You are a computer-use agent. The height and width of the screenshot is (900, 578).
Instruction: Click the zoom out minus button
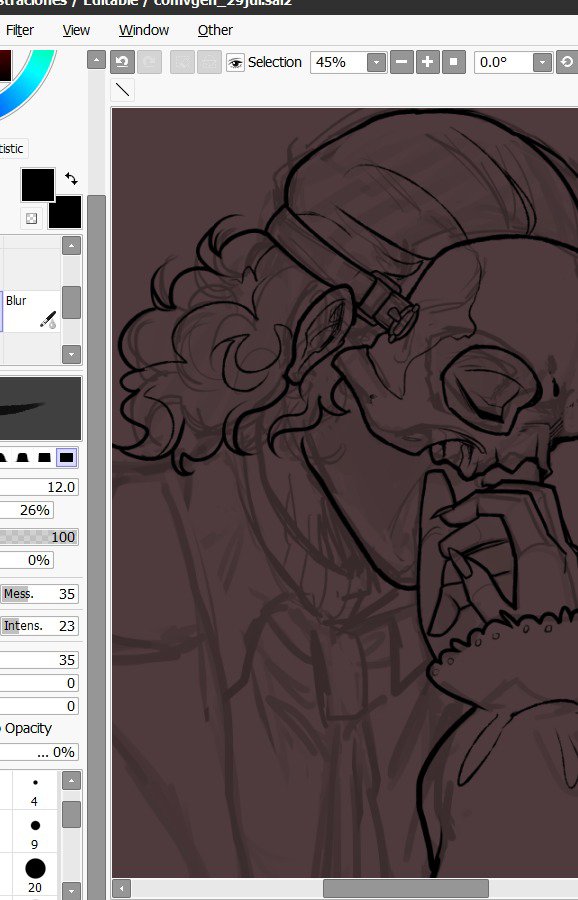(x=402, y=62)
